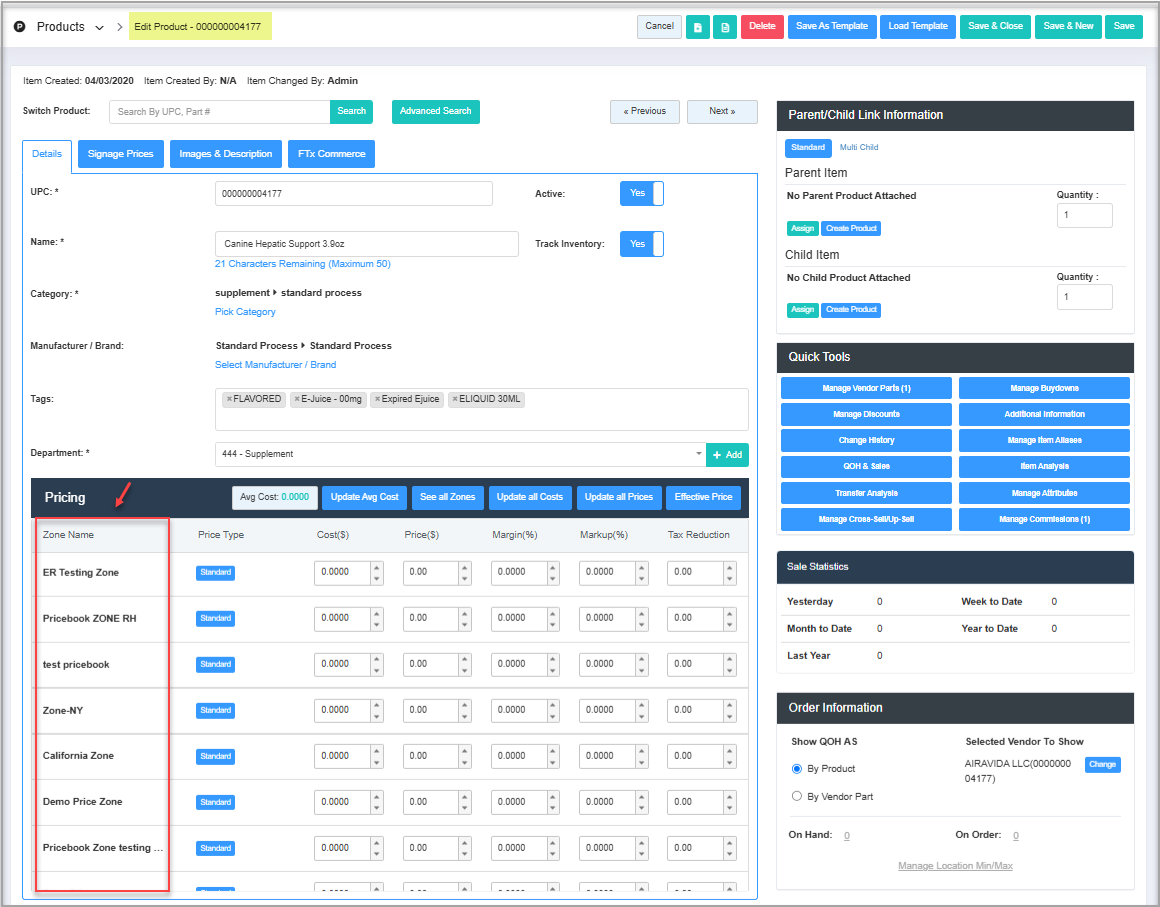Switch to the Signage Prices tab
Screen dimensions: 1160x907
click(x=120, y=154)
